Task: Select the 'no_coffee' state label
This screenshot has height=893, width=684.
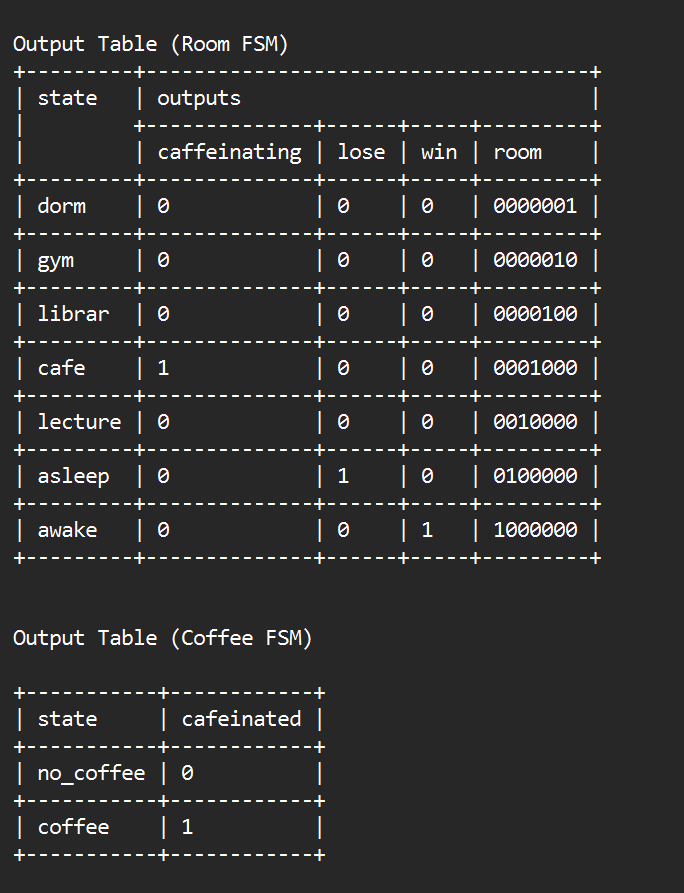Action: click(91, 773)
